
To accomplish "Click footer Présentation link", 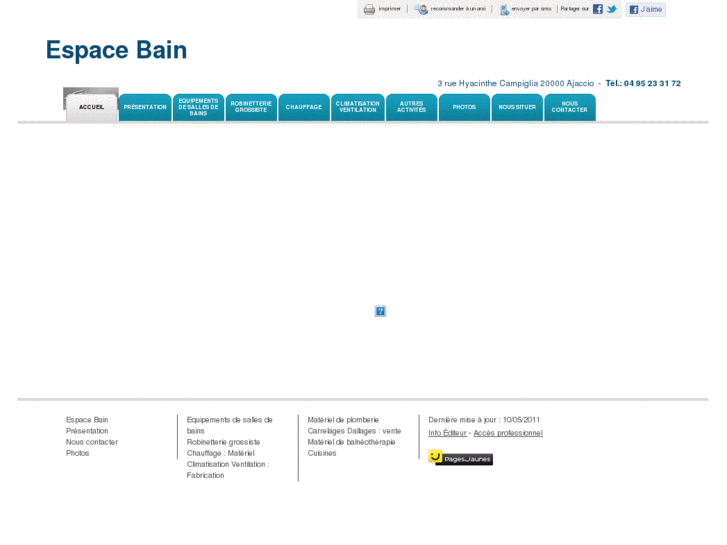I will 87,431.
